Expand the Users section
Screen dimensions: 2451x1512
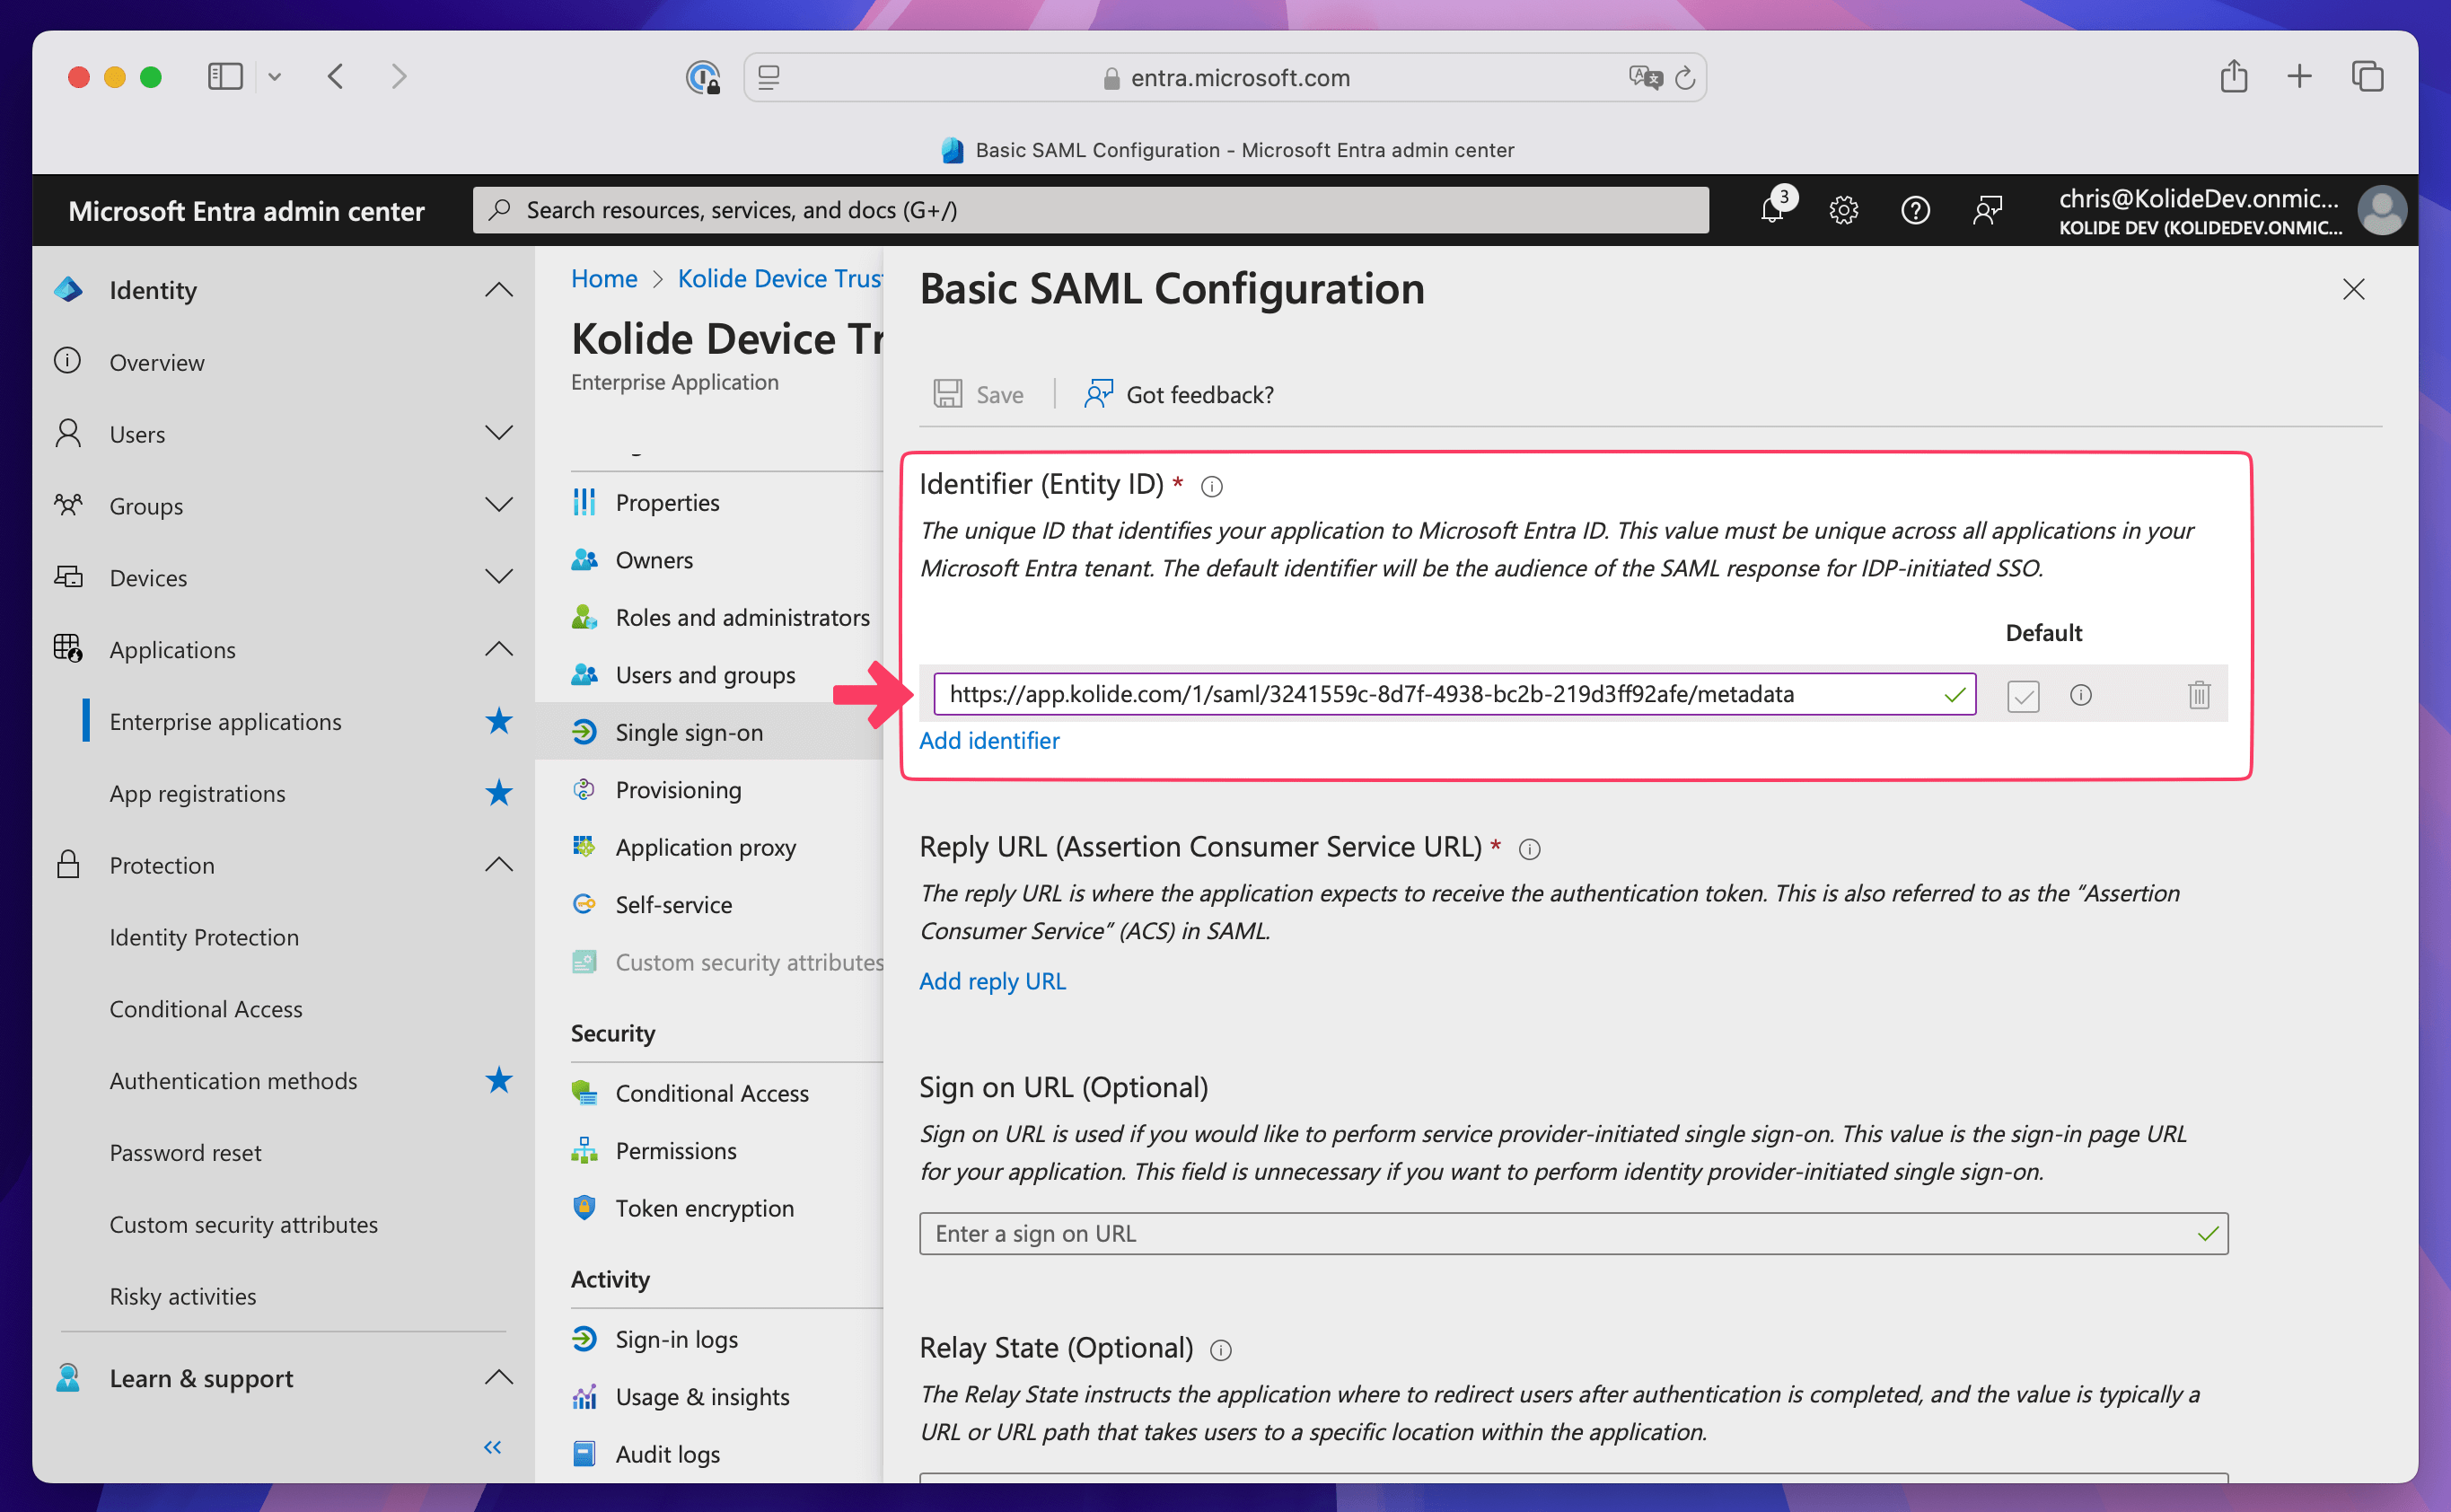(498, 433)
